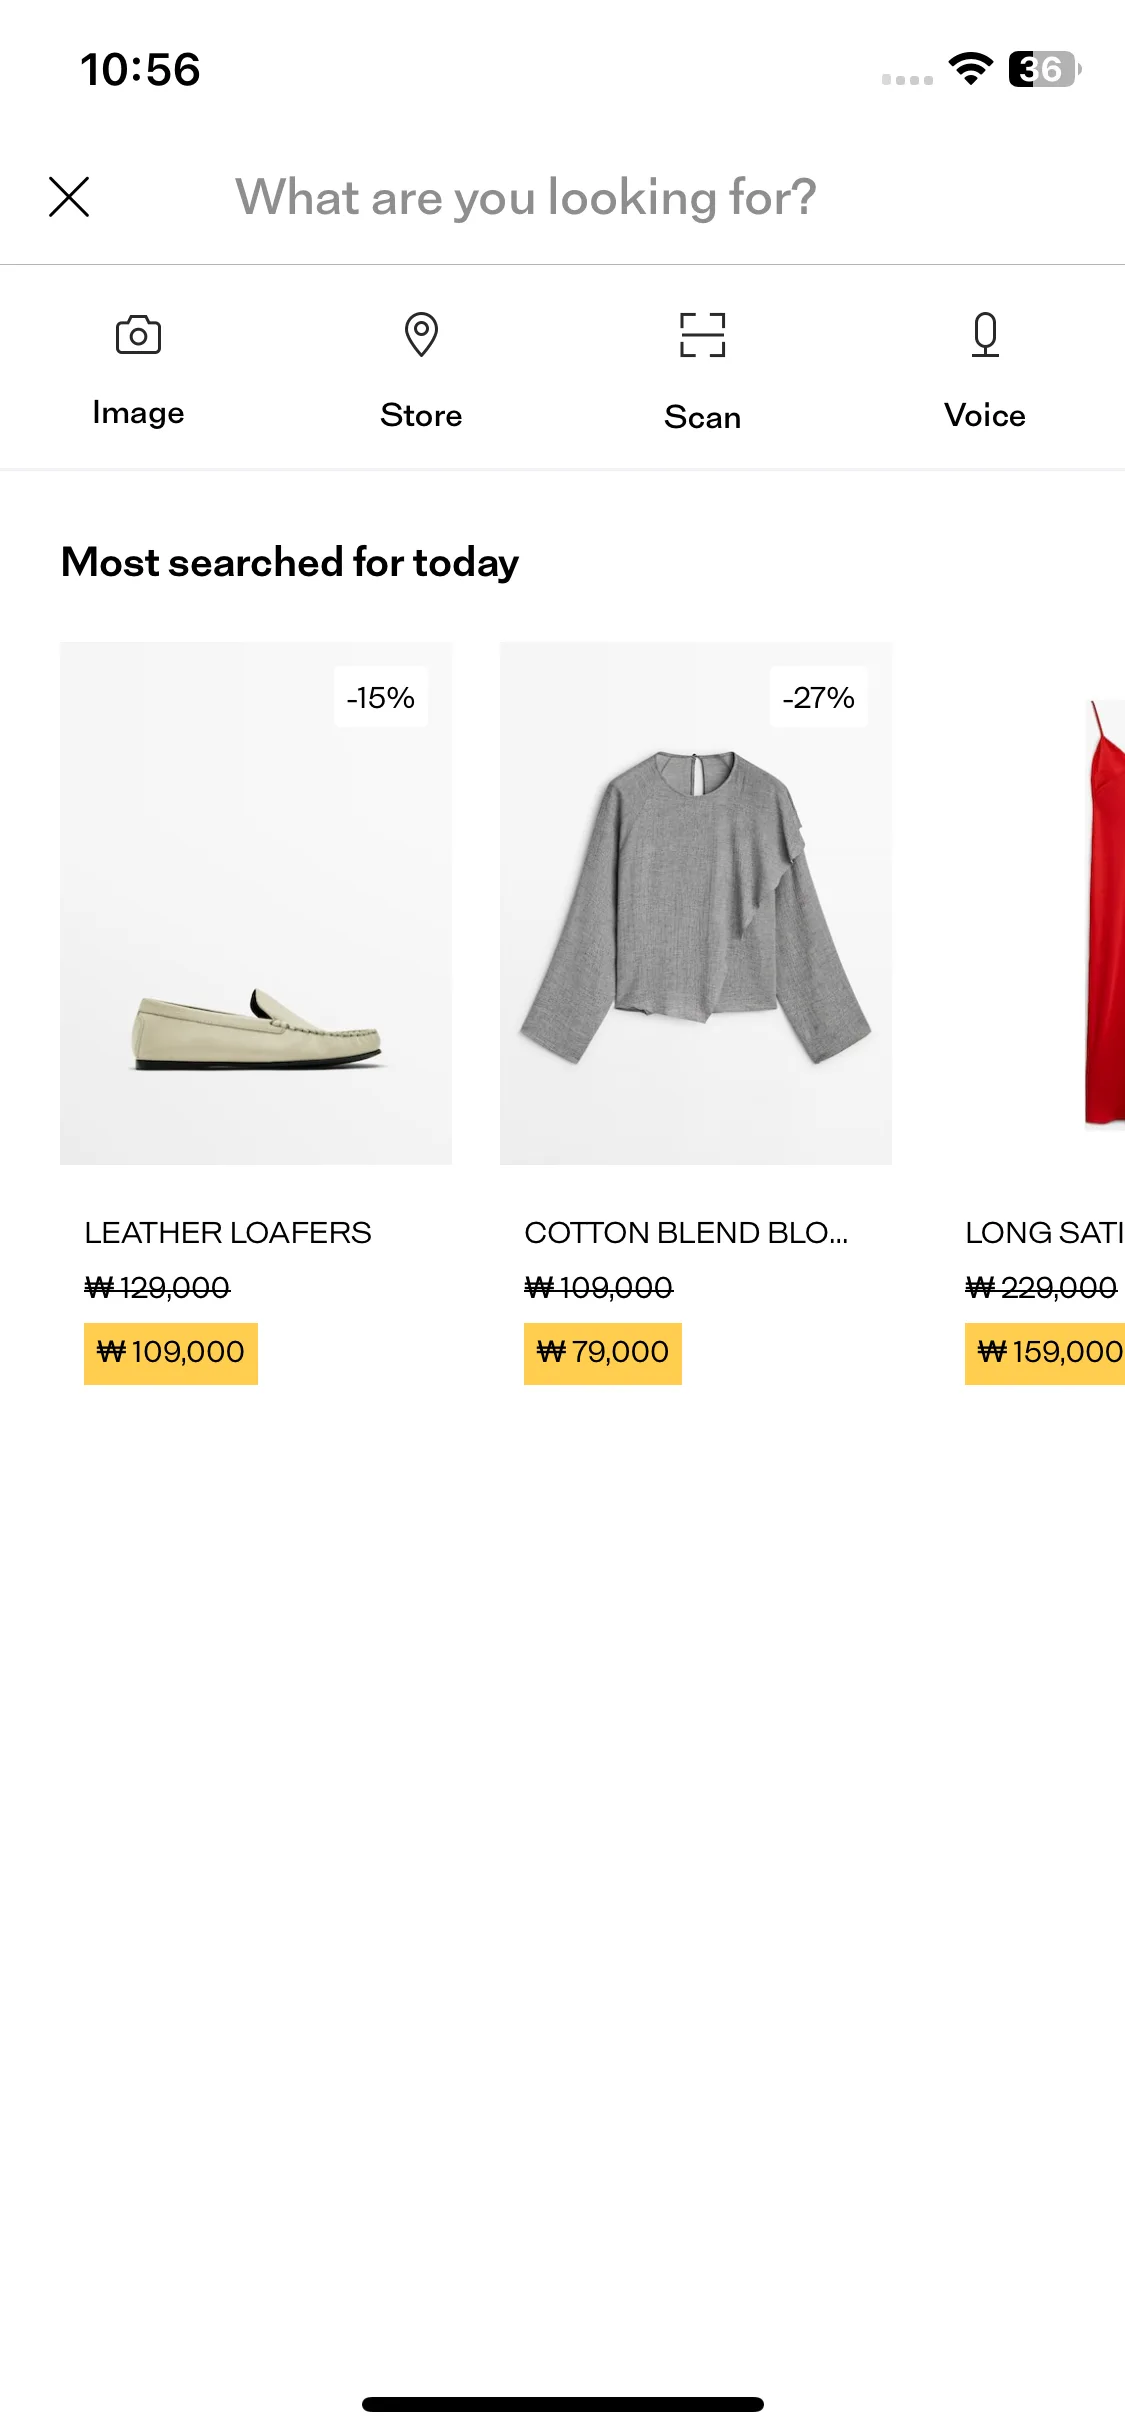Viewport: 1125px width, 2436px height.
Task: Tap the -15% discount badge
Action: [381, 697]
